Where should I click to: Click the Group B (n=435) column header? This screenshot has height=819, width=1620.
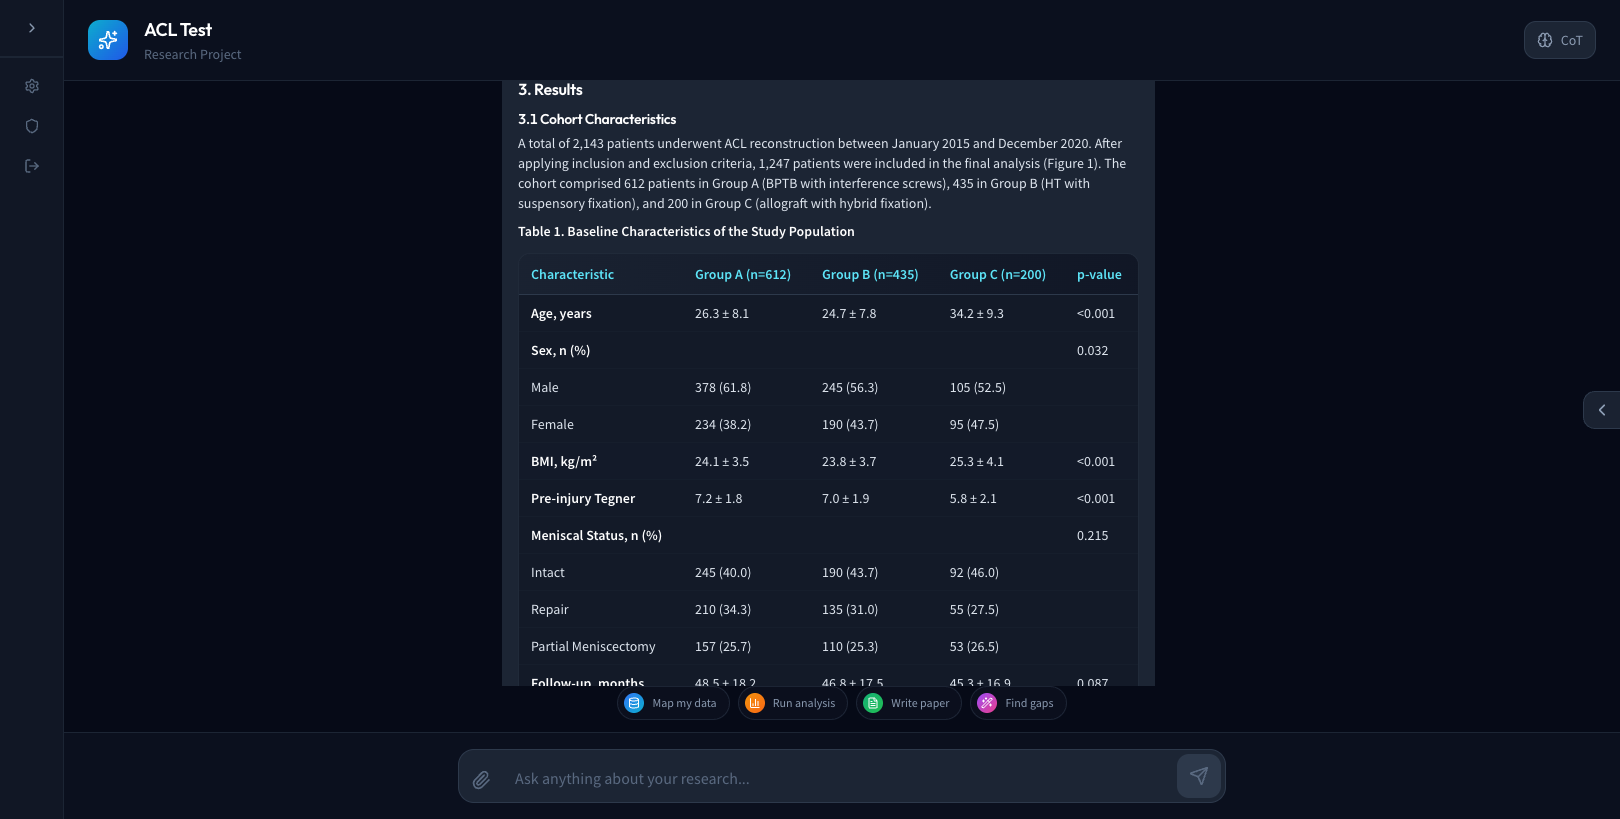pos(869,275)
